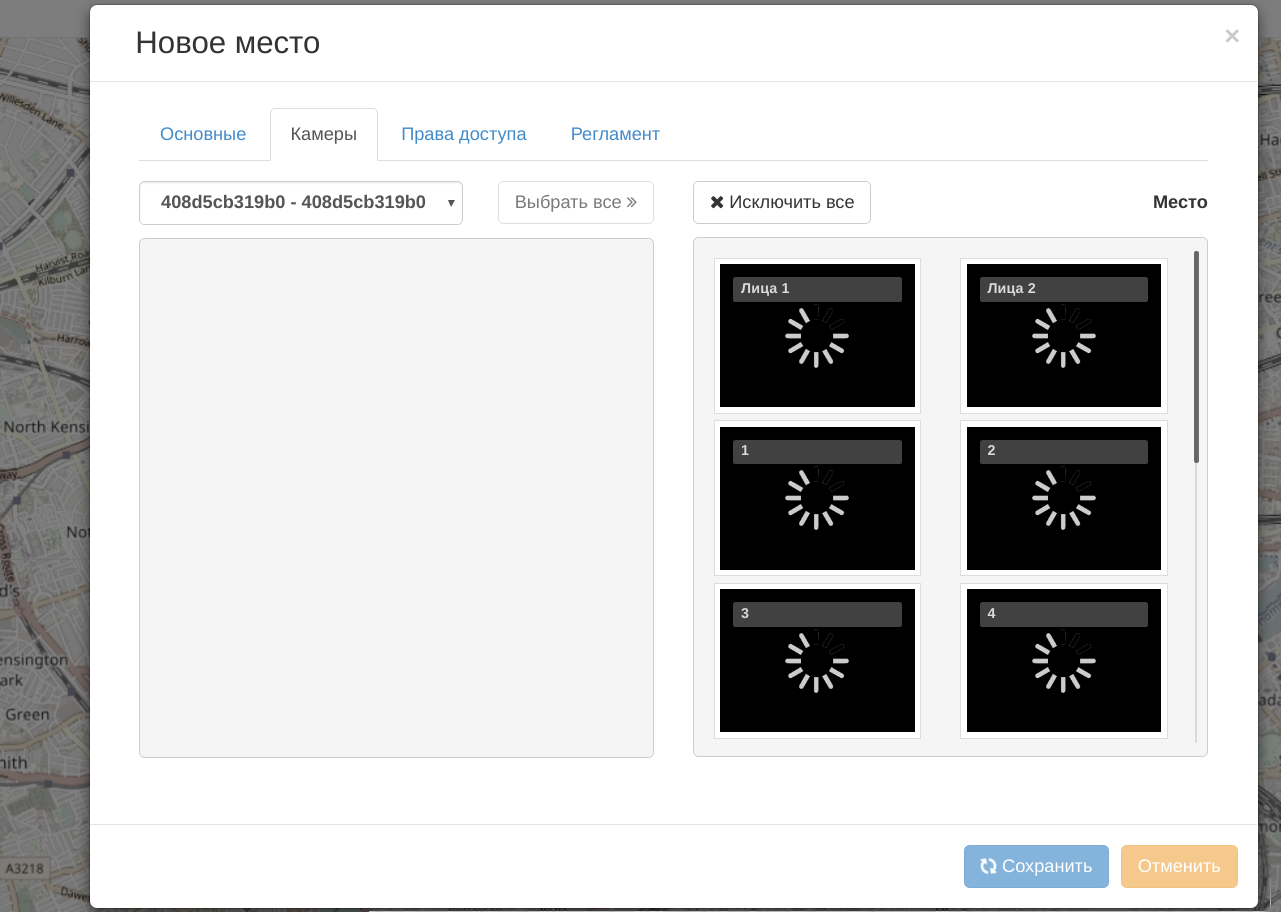Click the Выбрать все button
Viewport: 1281px width, 912px height.
(576, 202)
